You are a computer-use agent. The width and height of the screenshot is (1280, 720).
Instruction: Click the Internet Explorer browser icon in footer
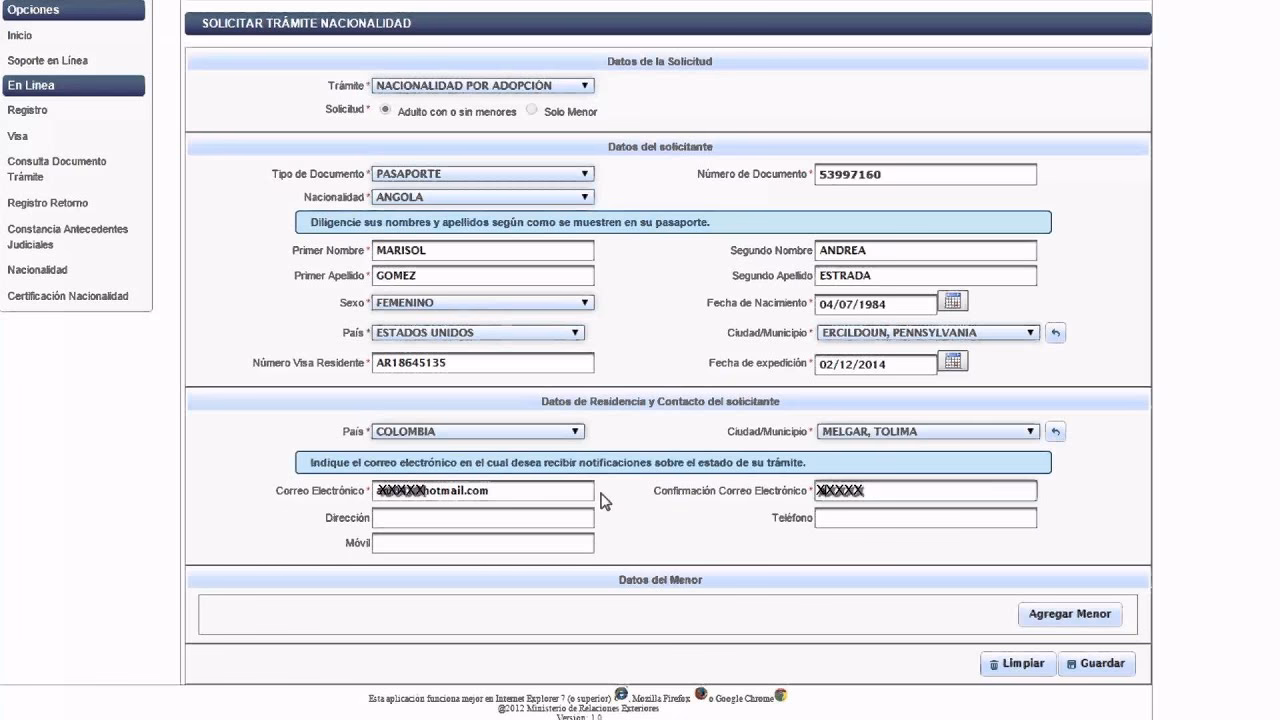pos(621,694)
